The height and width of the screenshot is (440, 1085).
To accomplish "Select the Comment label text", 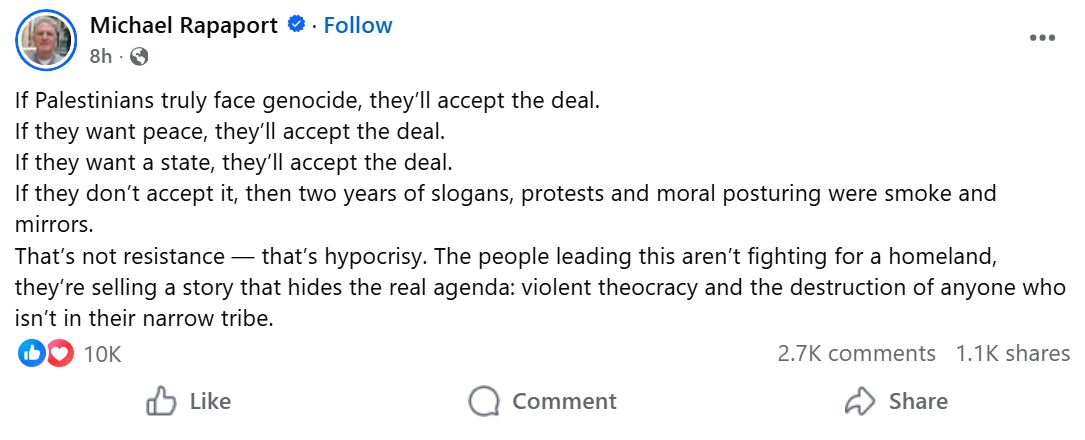I will 564,402.
